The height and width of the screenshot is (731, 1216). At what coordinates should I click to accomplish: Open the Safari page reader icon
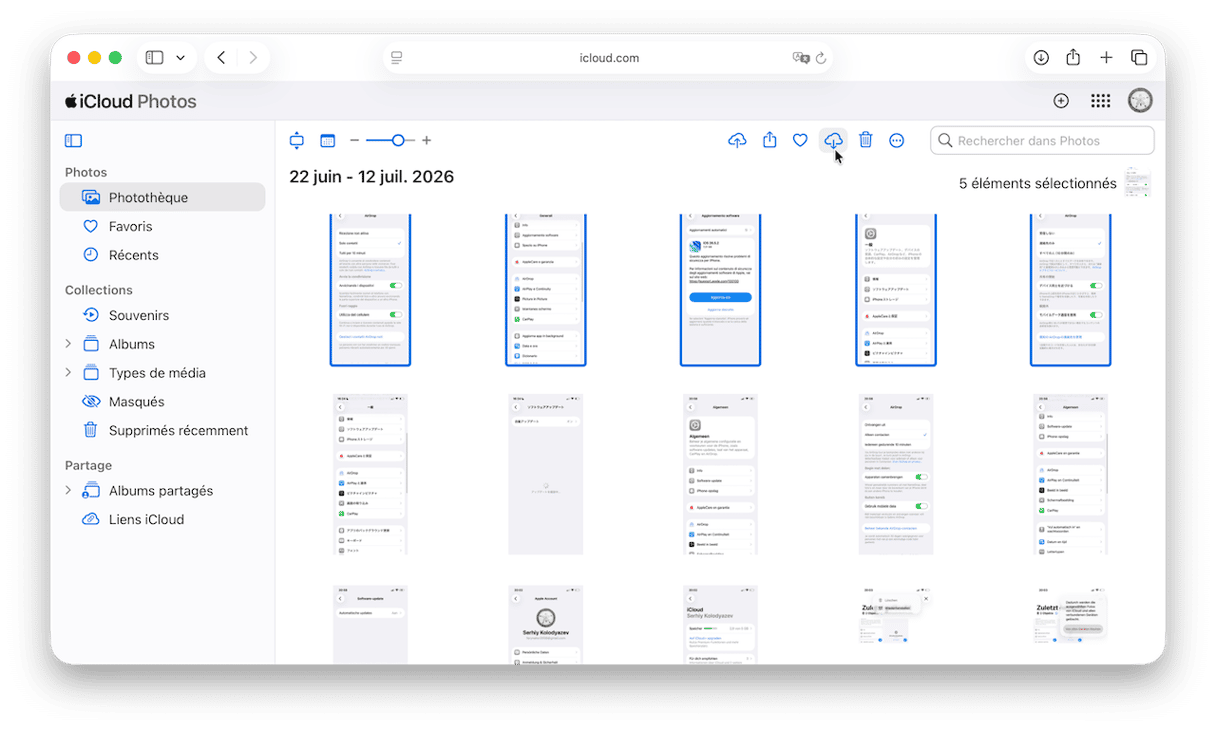[x=397, y=58]
